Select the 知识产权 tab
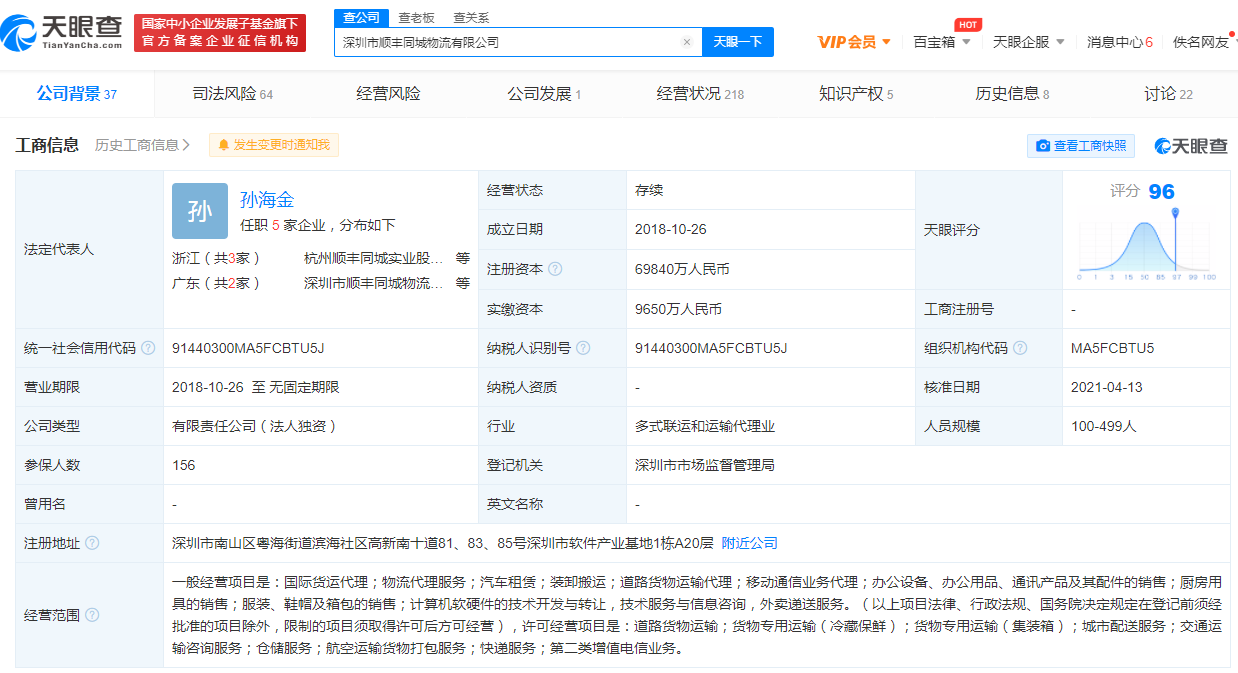This screenshot has width=1238, height=673. (x=856, y=94)
